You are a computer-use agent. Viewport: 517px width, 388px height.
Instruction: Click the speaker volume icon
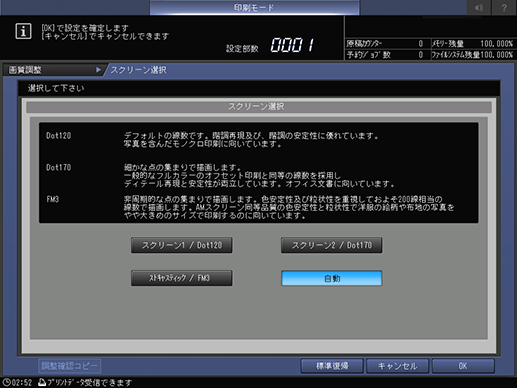click(479, 7)
